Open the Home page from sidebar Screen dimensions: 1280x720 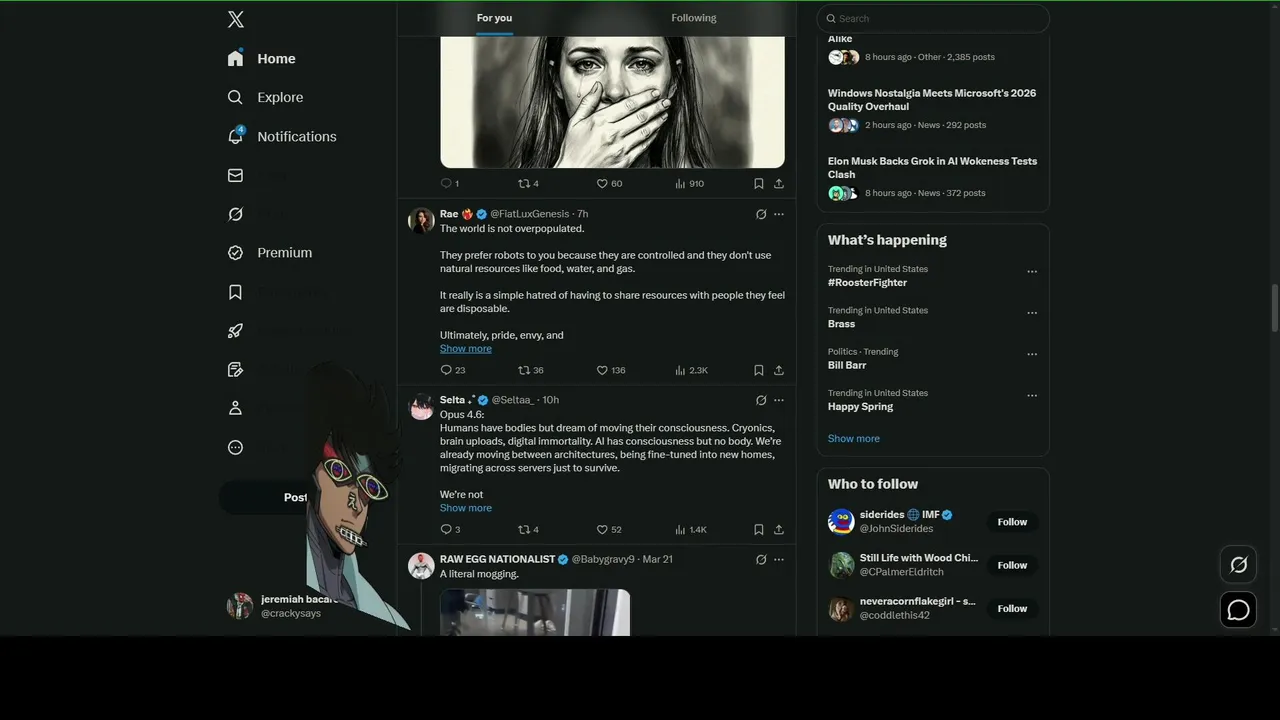(261, 58)
